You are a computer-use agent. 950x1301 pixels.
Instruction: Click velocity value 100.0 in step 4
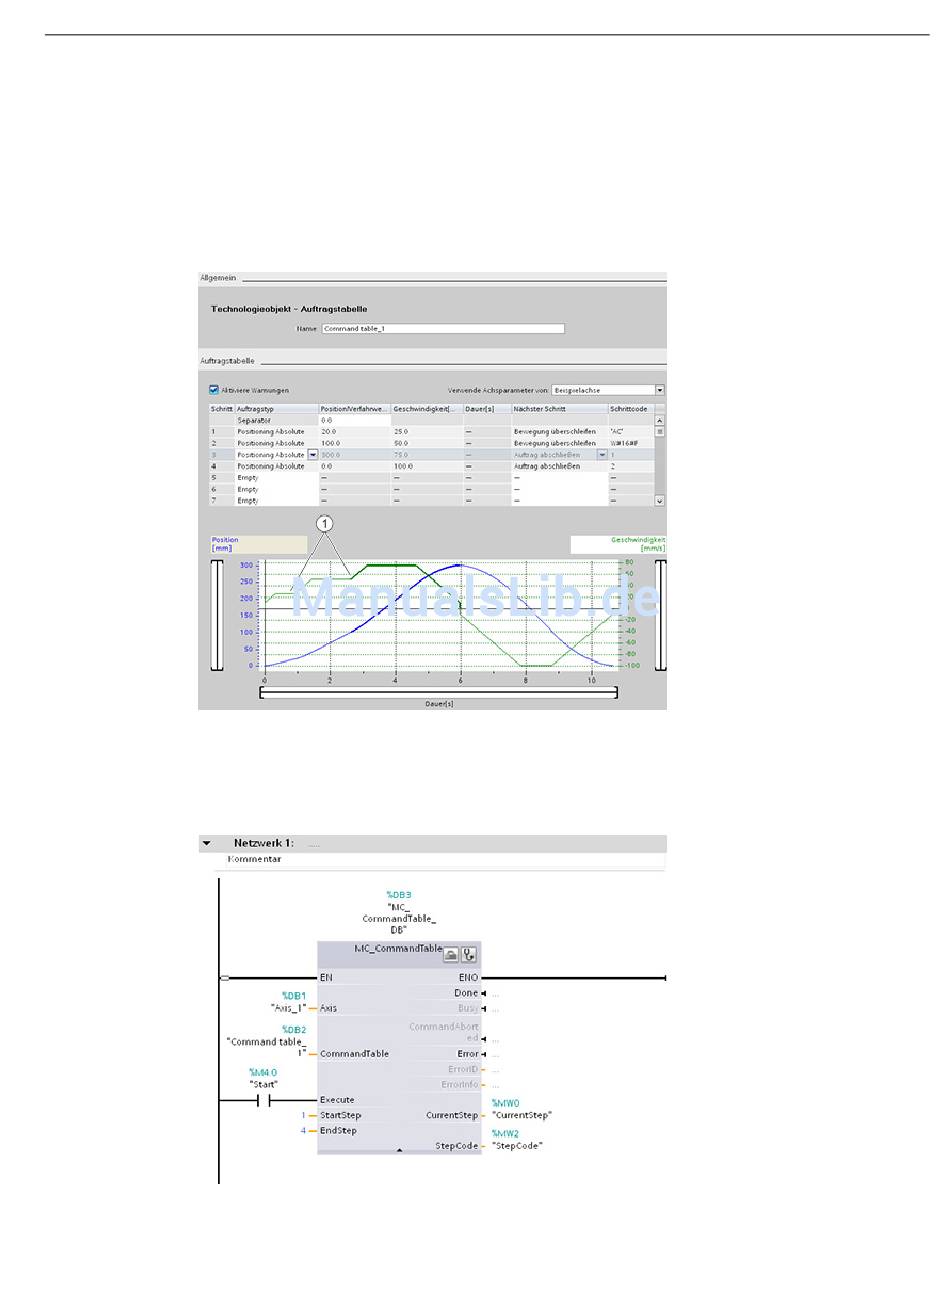[x=426, y=466]
